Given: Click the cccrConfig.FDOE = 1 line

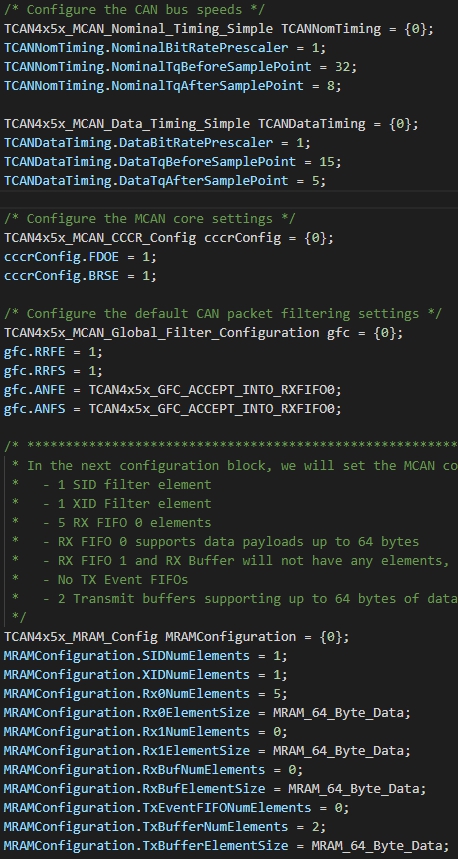Looking at the screenshot, I should coord(81,256).
